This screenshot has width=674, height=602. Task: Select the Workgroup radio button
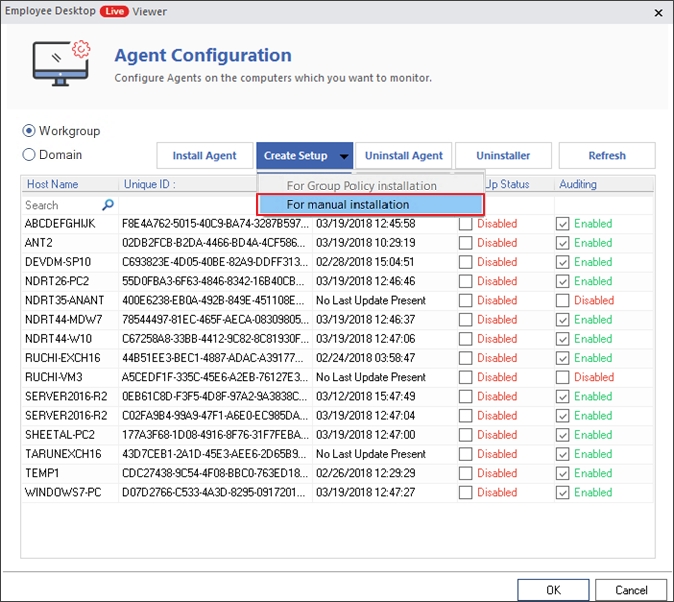29,131
